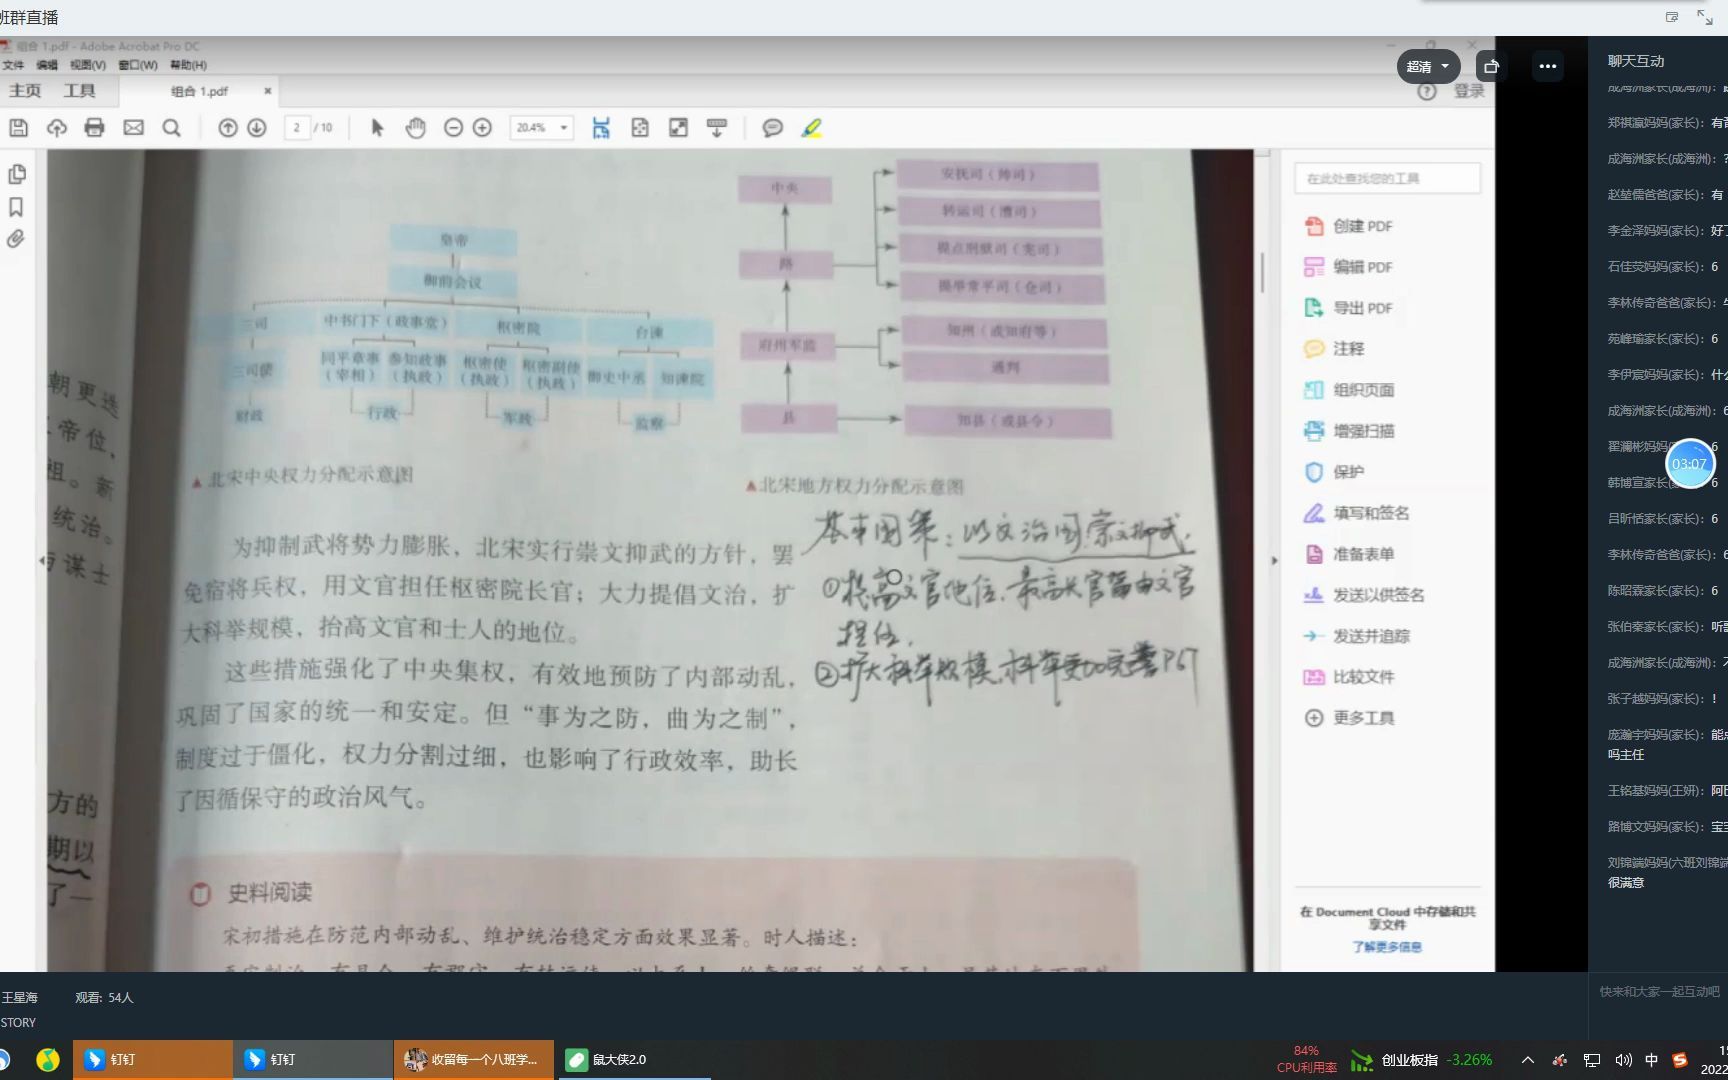Open the page thumbnails panel icon
Viewport: 1728px width, 1080px height.
(x=17, y=174)
